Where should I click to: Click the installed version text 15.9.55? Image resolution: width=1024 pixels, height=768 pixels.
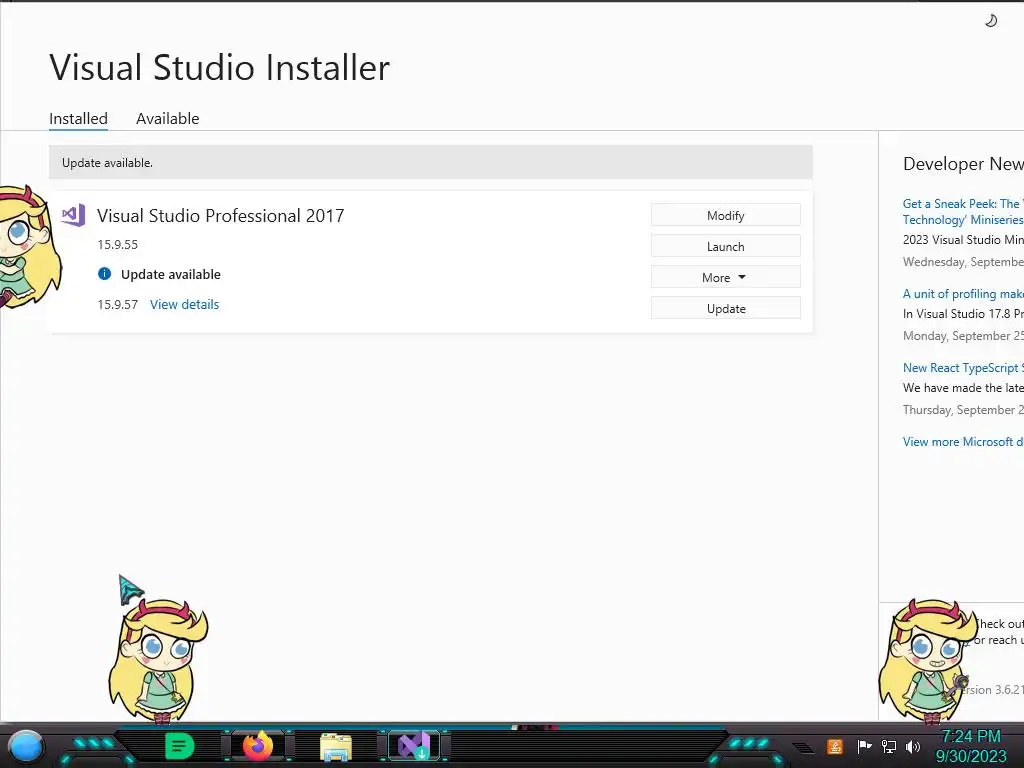(118, 244)
